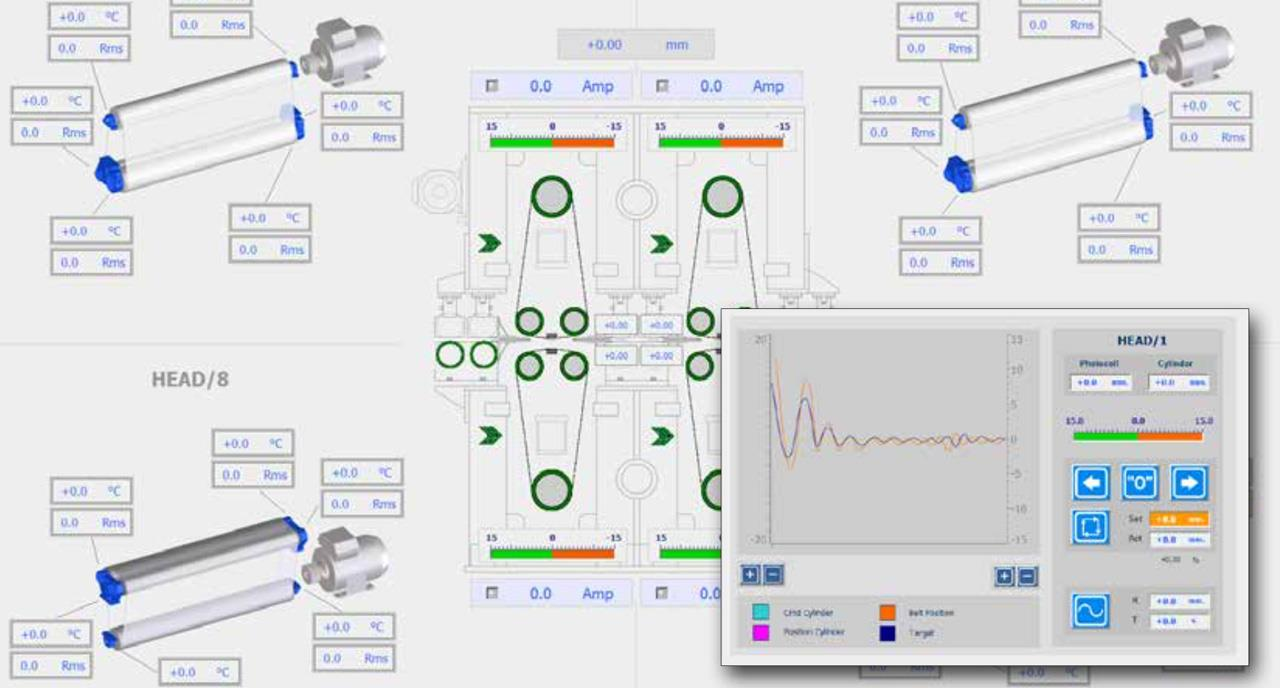Toggle checkbox in upper-left Amp readout
1280x688 pixels.
pyautogui.click(x=492, y=86)
